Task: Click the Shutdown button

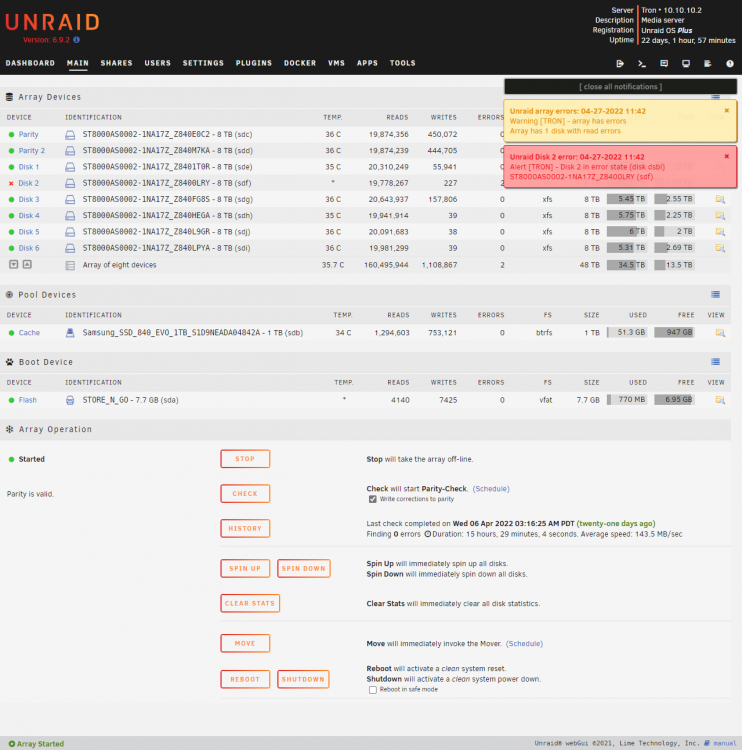Action: [x=303, y=680]
